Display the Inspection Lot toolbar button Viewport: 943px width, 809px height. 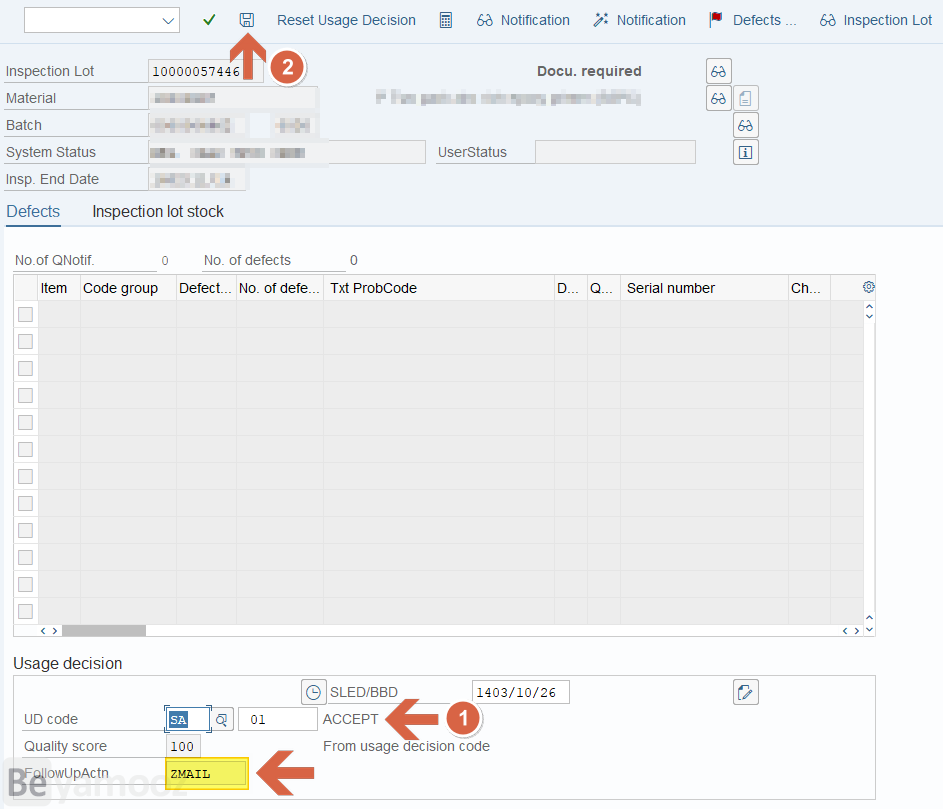pyautogui.click(x=875, y=20)
